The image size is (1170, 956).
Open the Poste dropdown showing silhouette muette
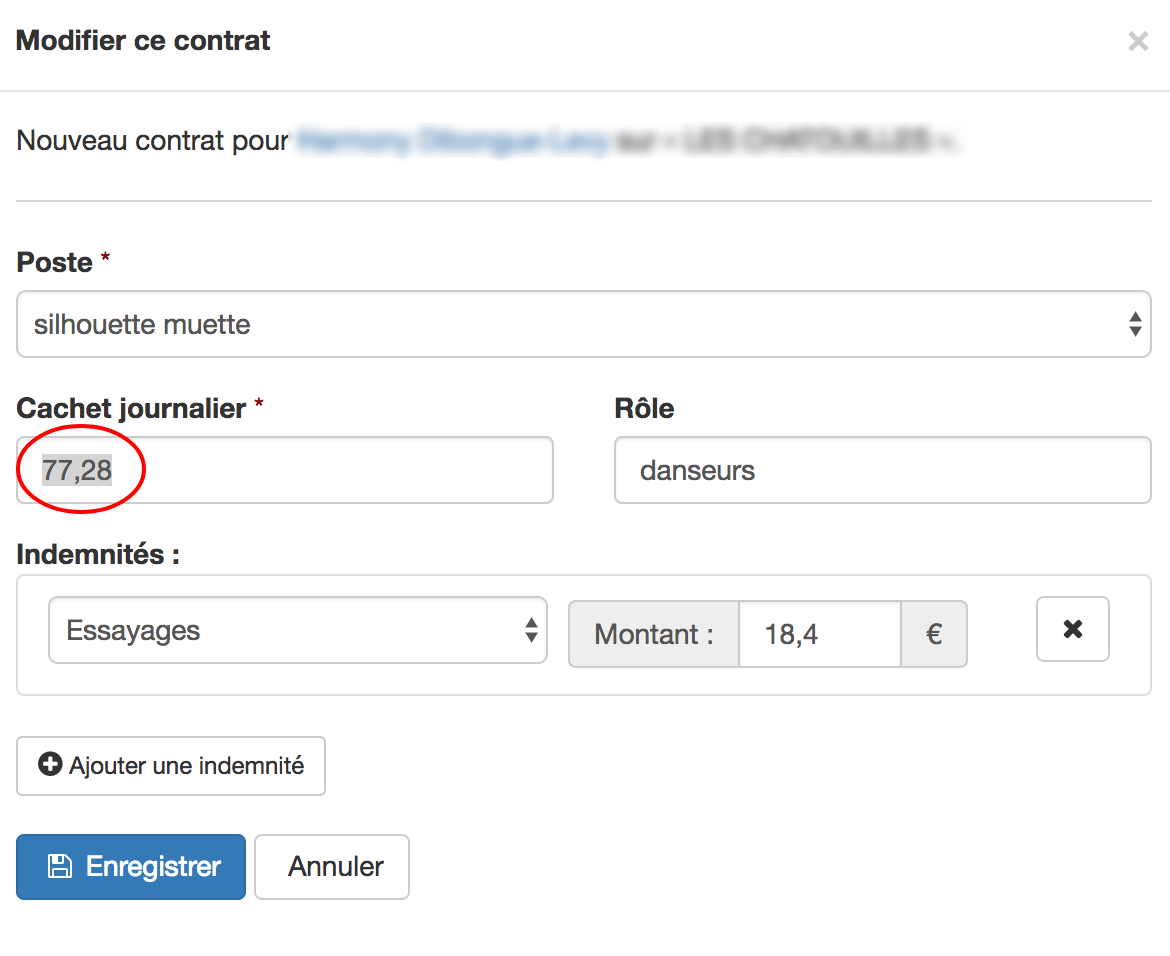(584, 324)
